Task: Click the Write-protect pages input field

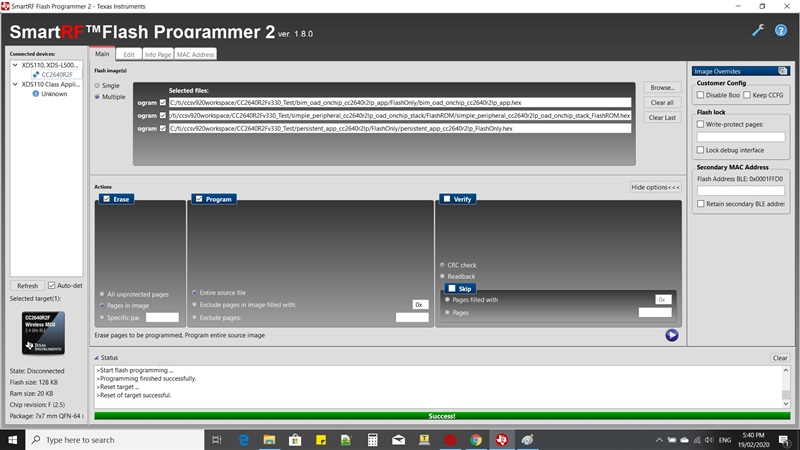Action: tap(740, 137)
